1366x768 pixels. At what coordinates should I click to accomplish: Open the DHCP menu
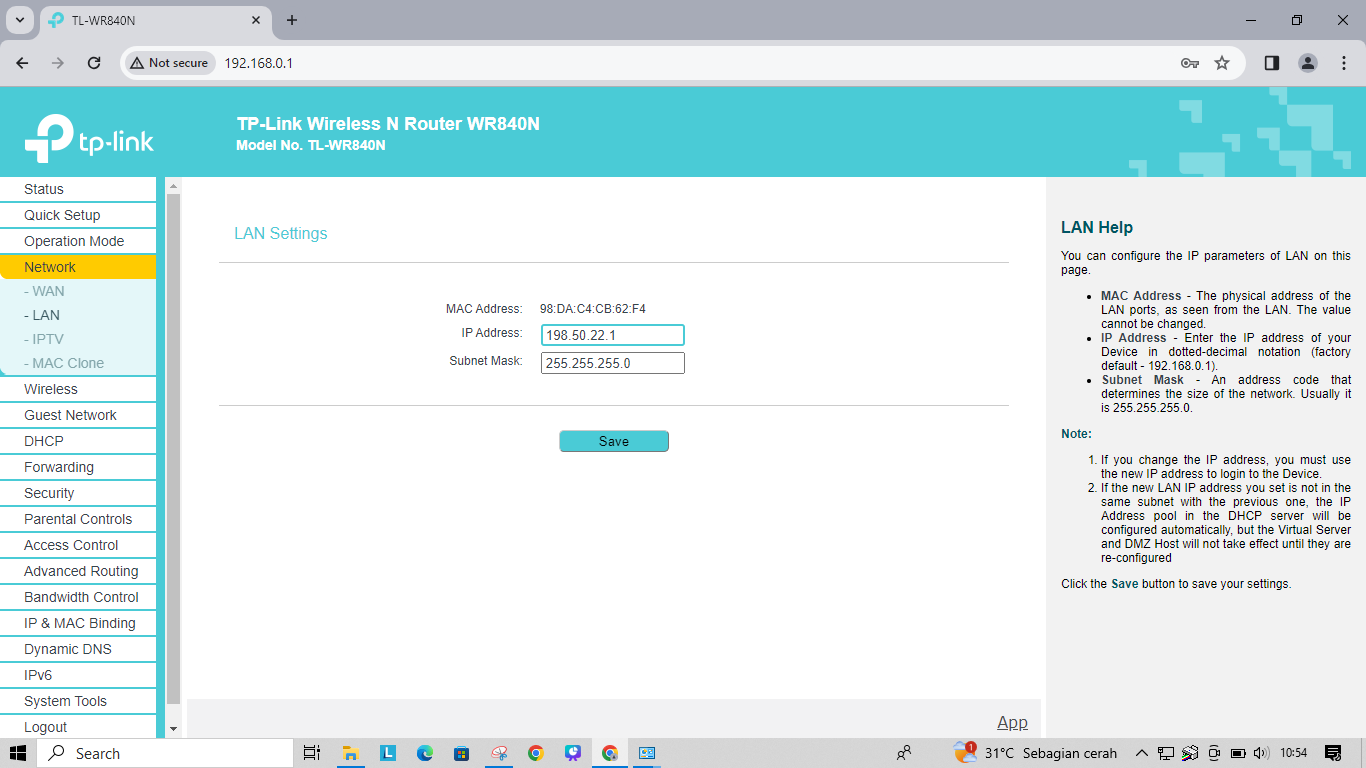pyautogui.click(x=78, y=441)
